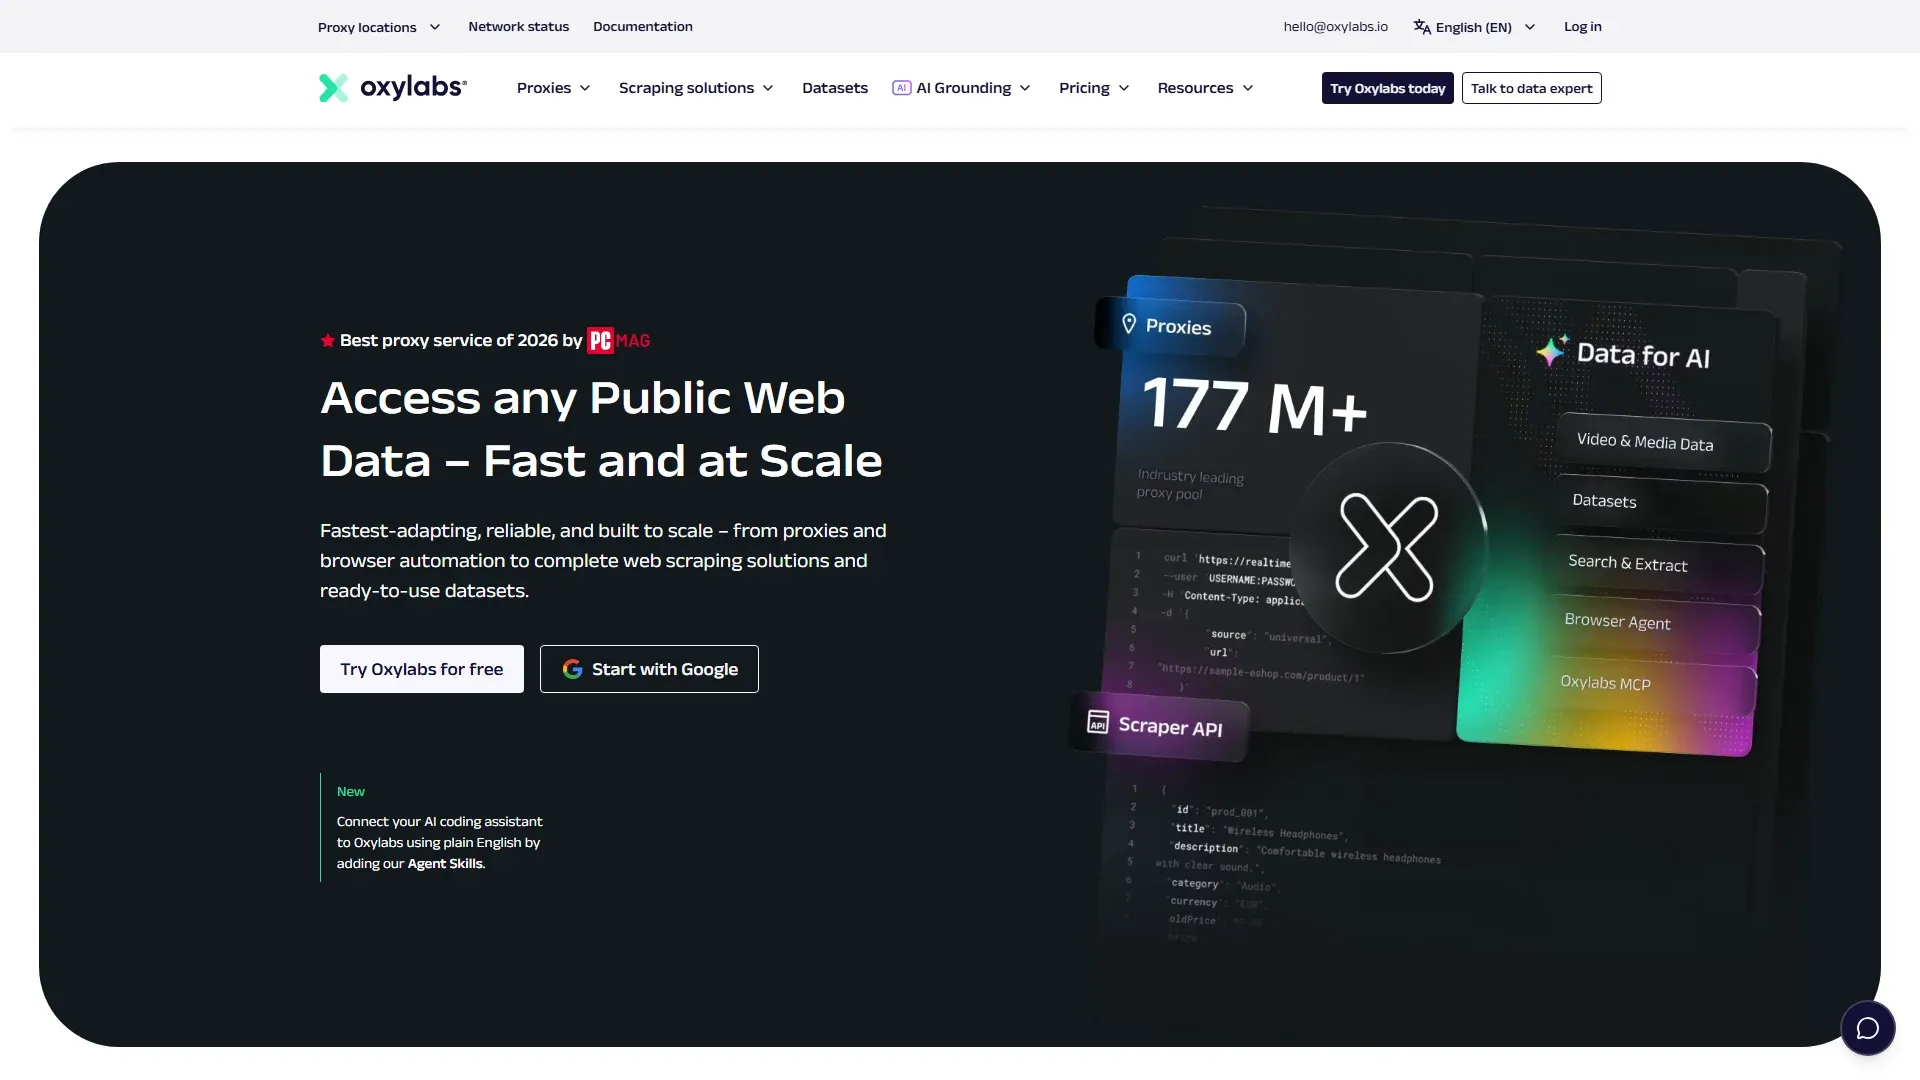Screen dimensions: 1920x1080
Task: Go to Network status page
Action: (518, 27)
